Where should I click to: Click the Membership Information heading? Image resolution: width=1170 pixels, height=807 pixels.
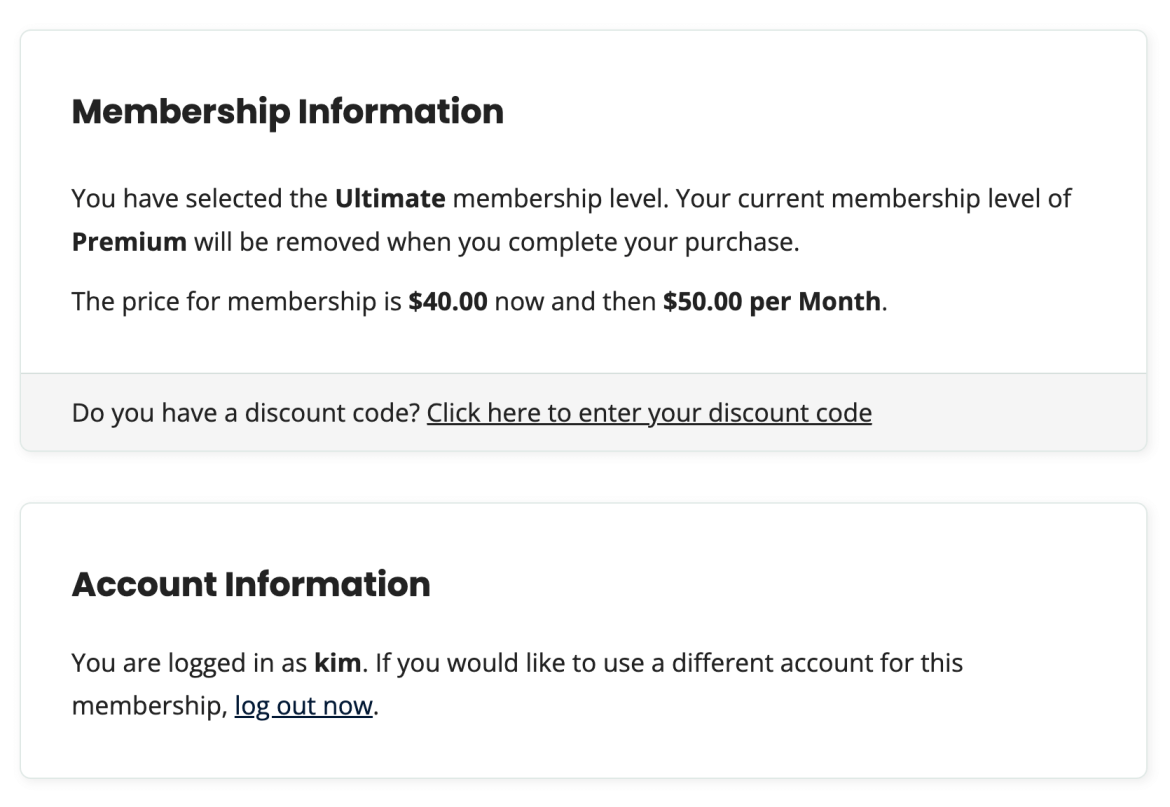(x=287, y=112)
